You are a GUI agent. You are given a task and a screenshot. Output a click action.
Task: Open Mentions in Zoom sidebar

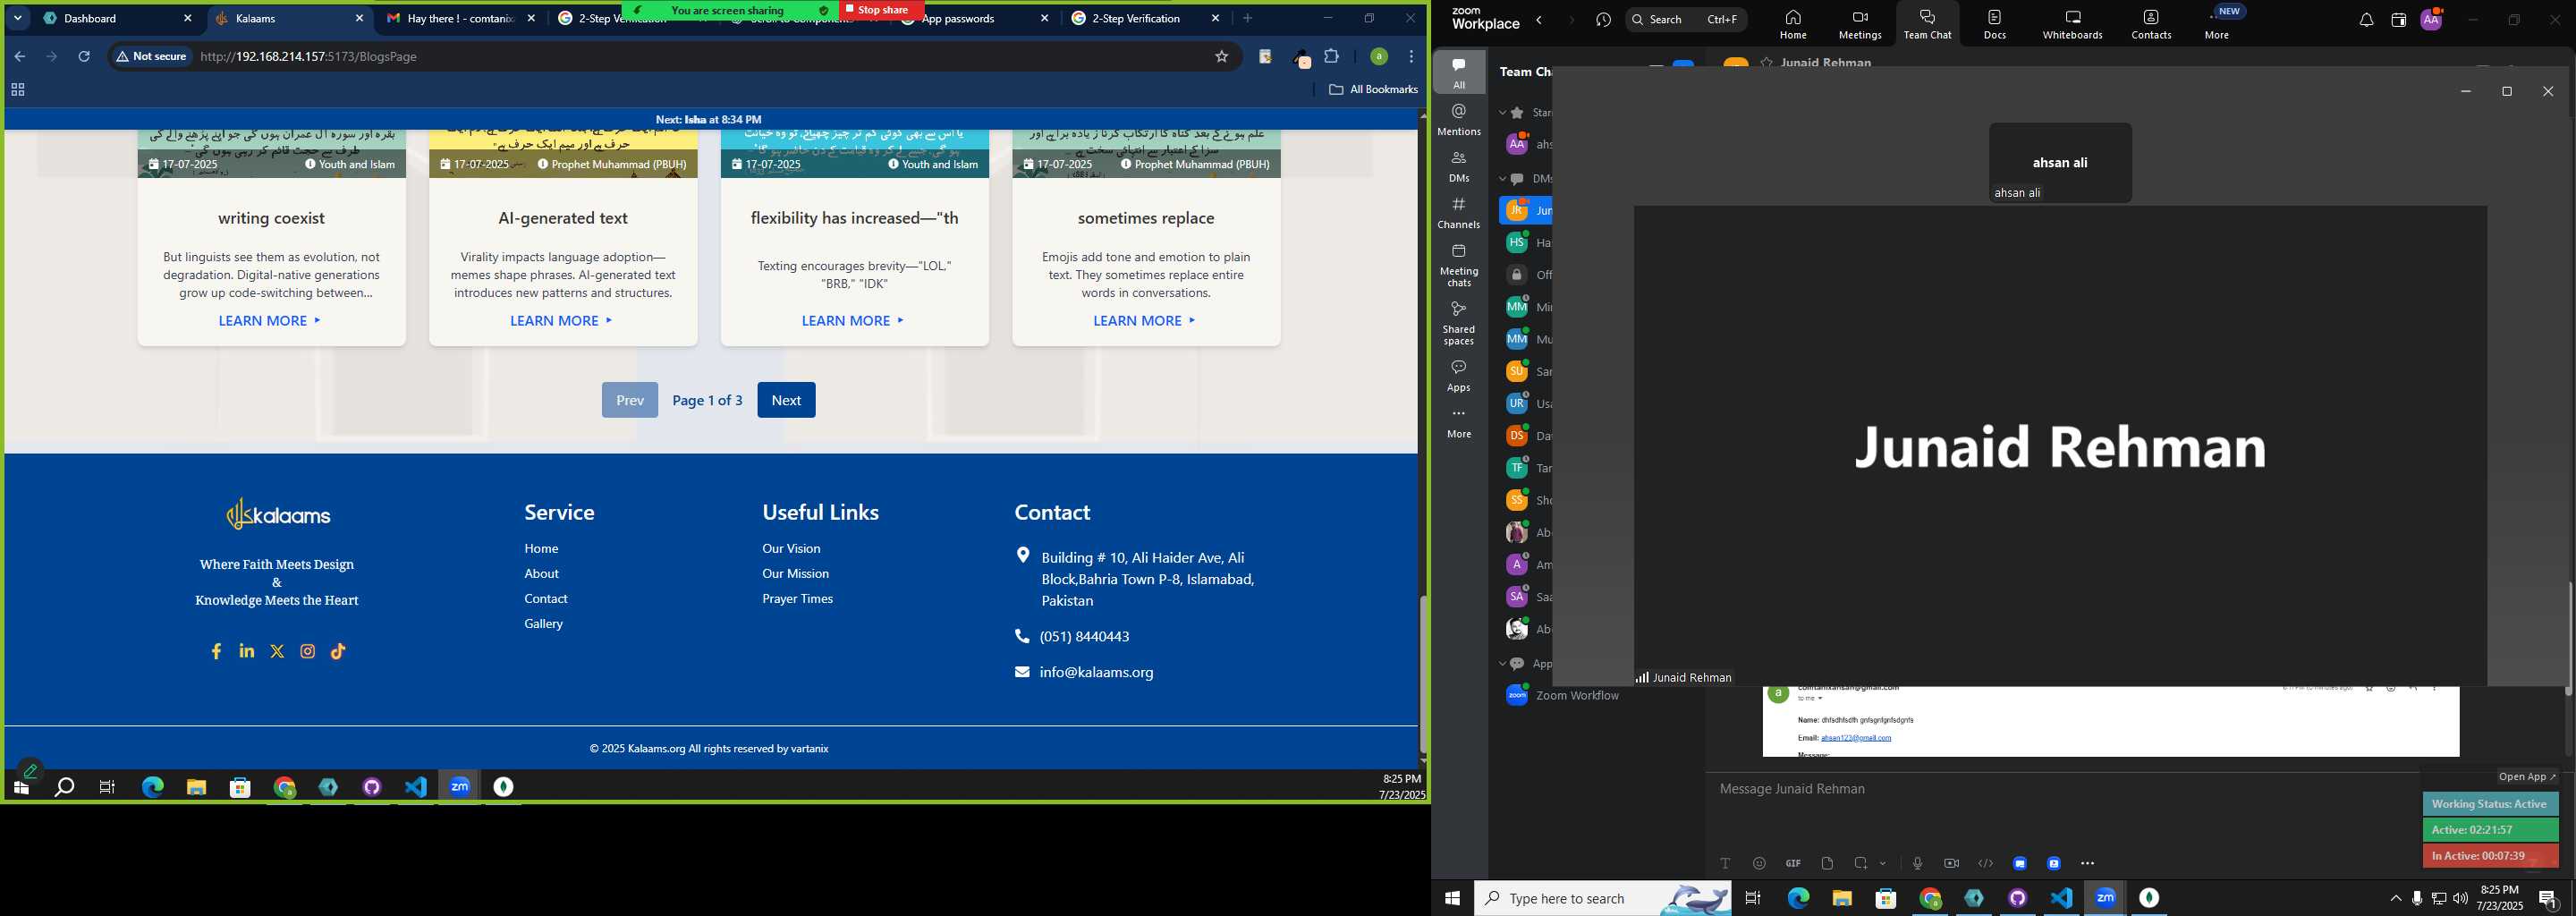(1459, 120)
